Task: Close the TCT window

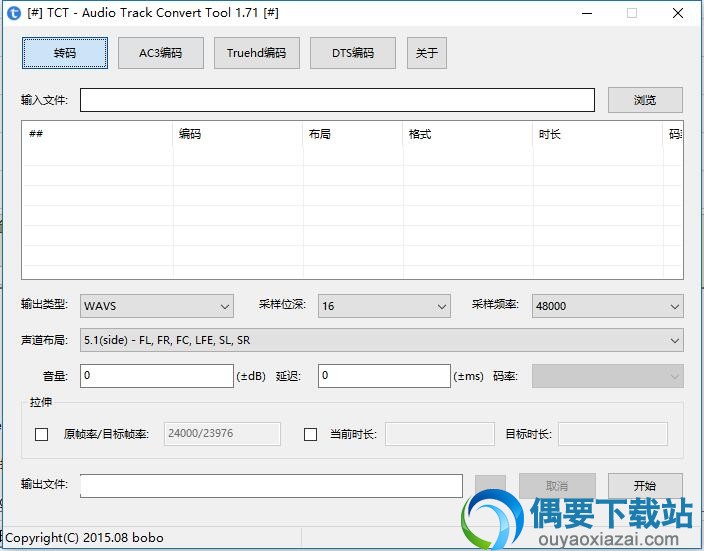Action: coord(678,13)
